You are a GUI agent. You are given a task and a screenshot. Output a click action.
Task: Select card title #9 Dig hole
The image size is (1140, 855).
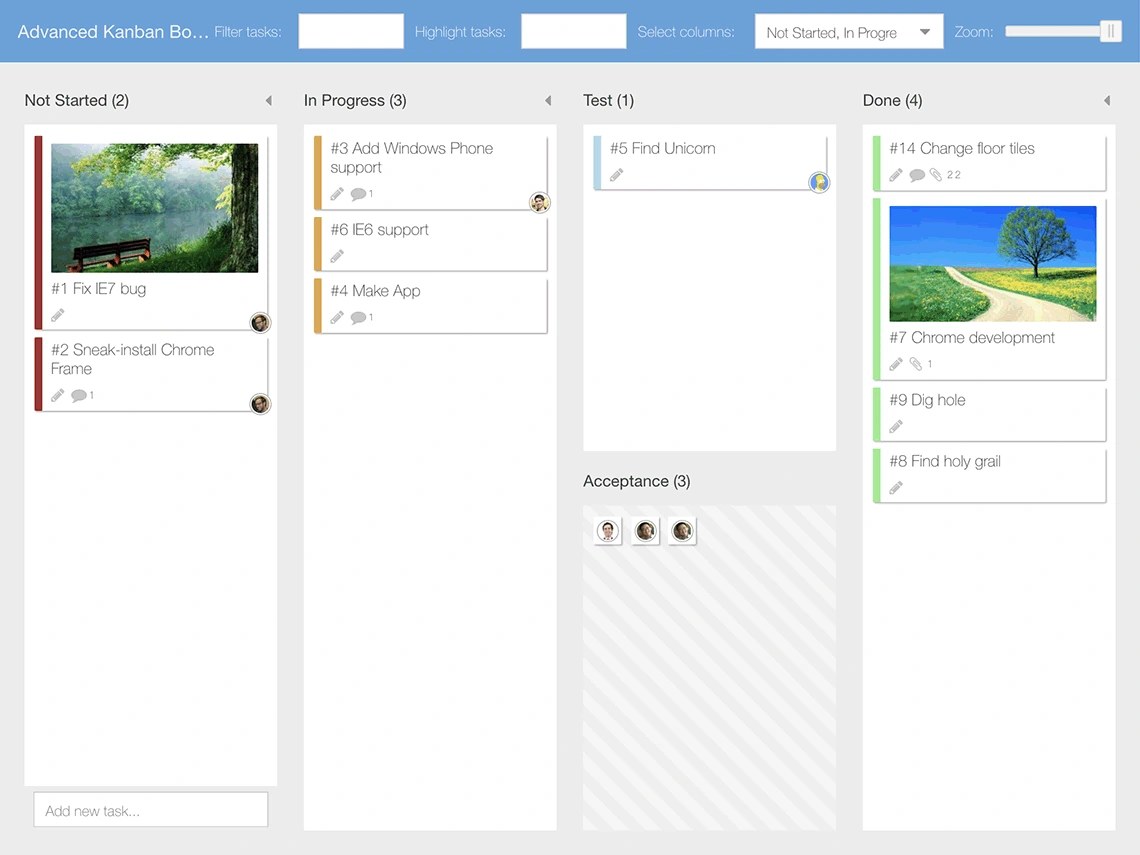point(927,400)
